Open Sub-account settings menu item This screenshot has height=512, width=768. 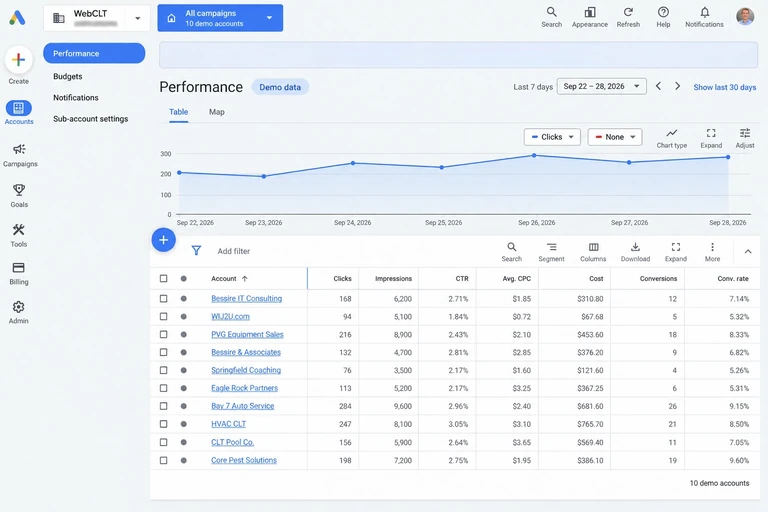coord(91,119)
